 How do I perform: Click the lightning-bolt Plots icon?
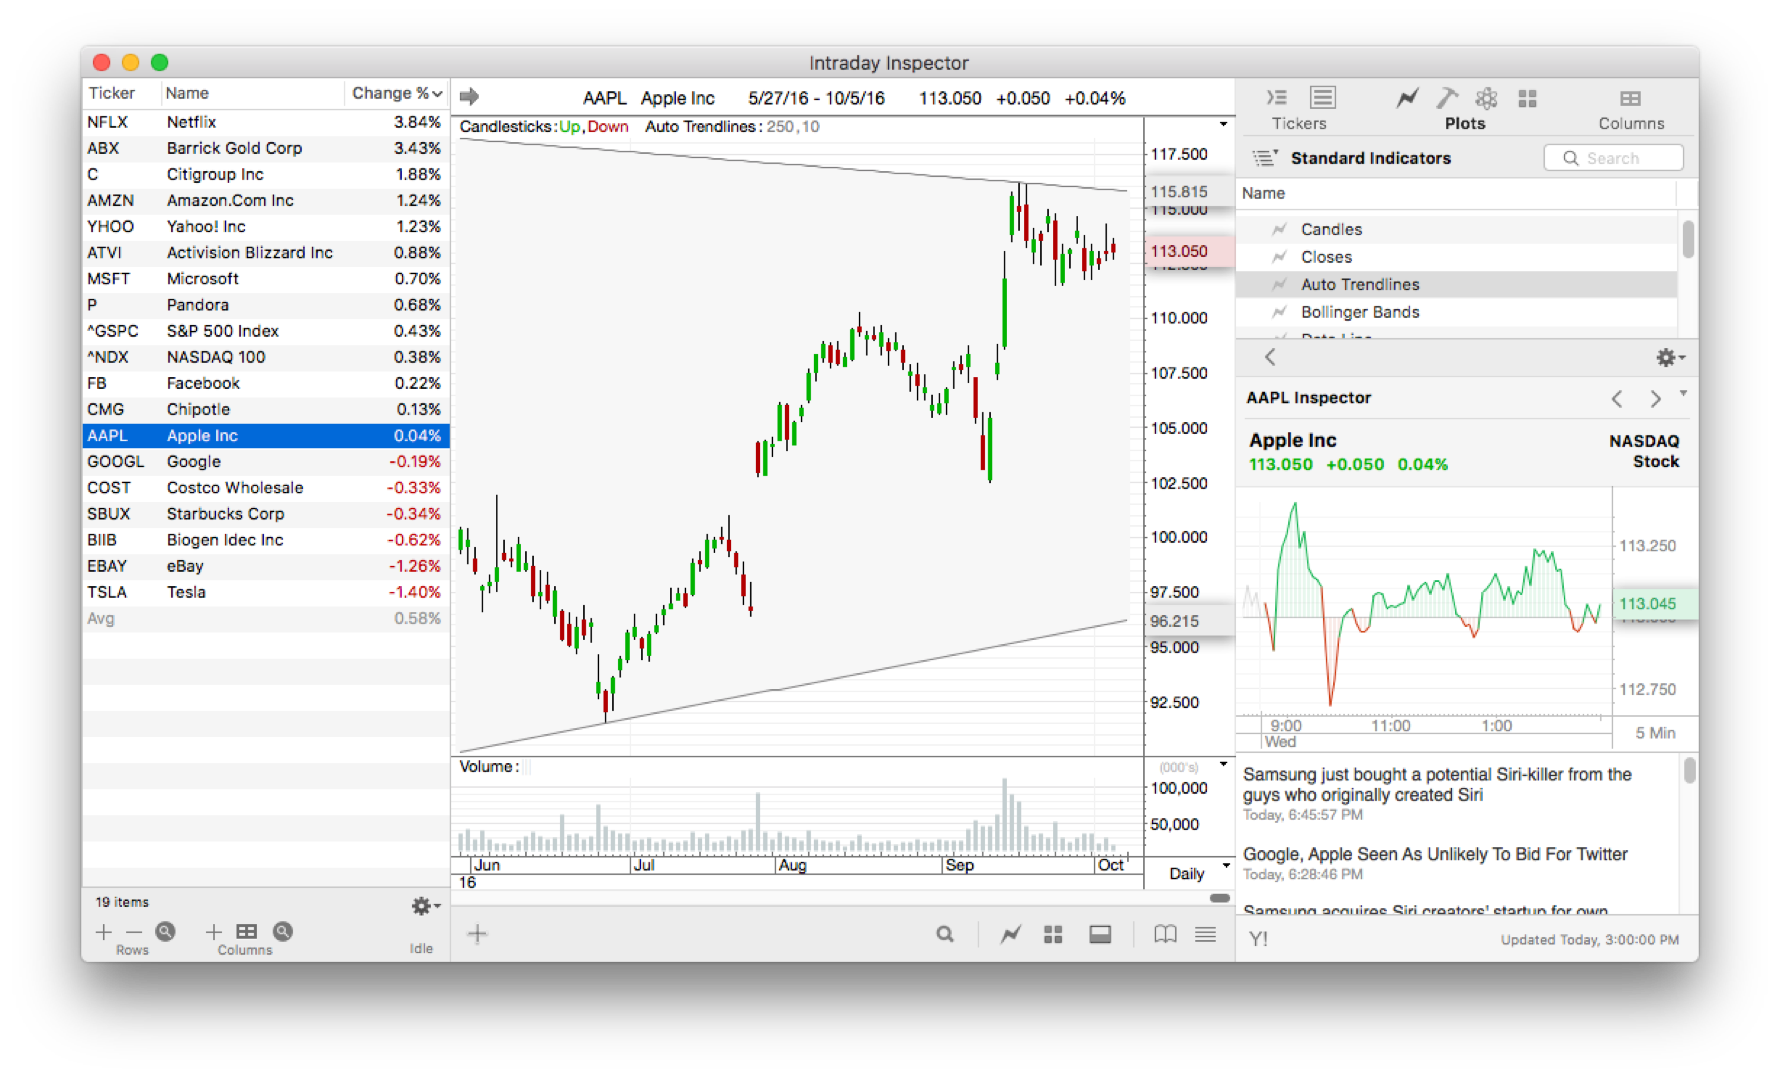(1406, 97)
